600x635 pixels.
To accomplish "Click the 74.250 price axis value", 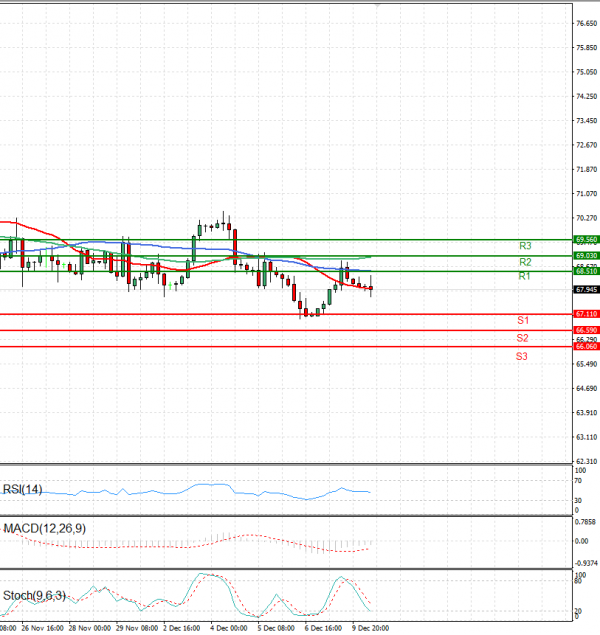I will point(587,96).
